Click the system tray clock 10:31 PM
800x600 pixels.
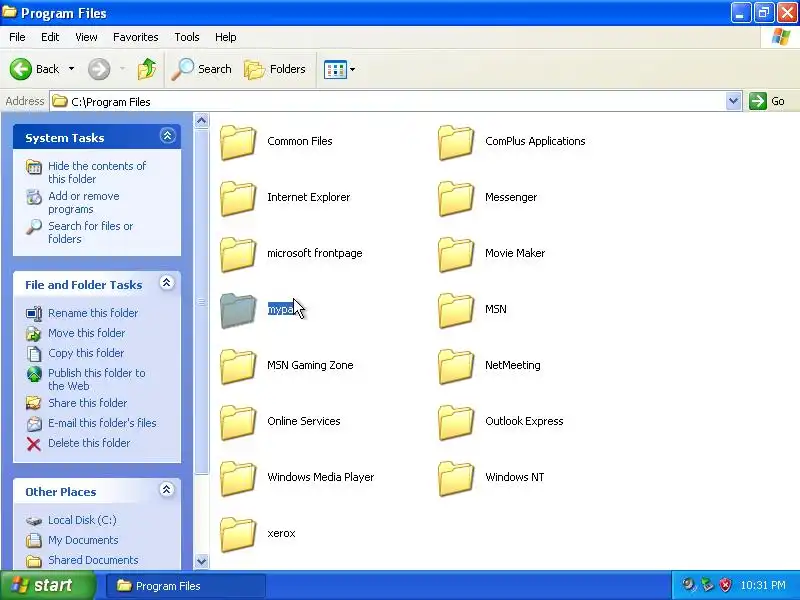(763, 585)
